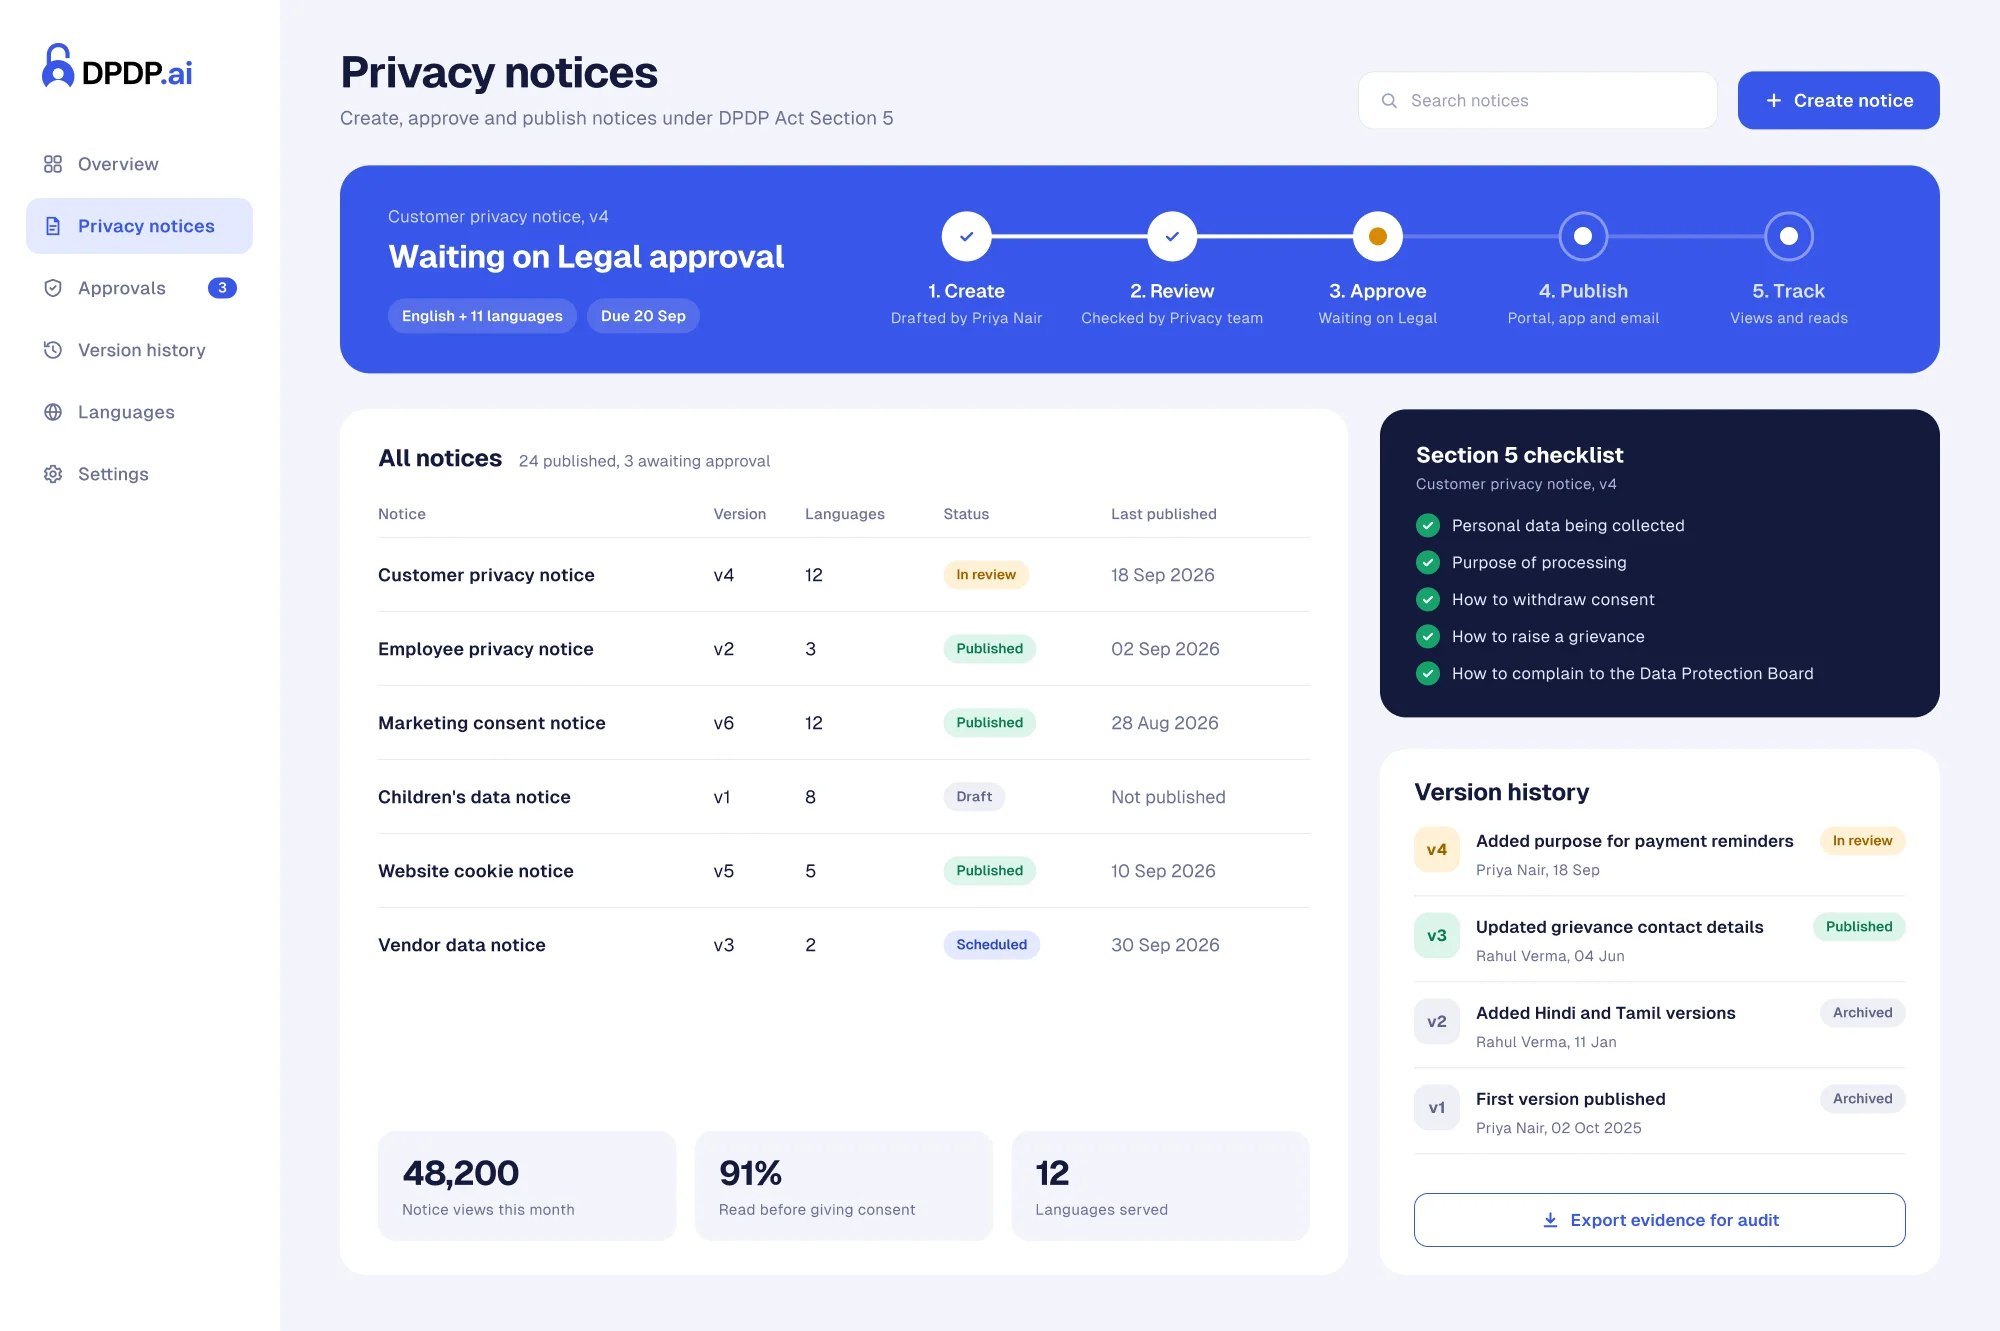Select step 2 Review checkmark circle

tap(1172, 237)
